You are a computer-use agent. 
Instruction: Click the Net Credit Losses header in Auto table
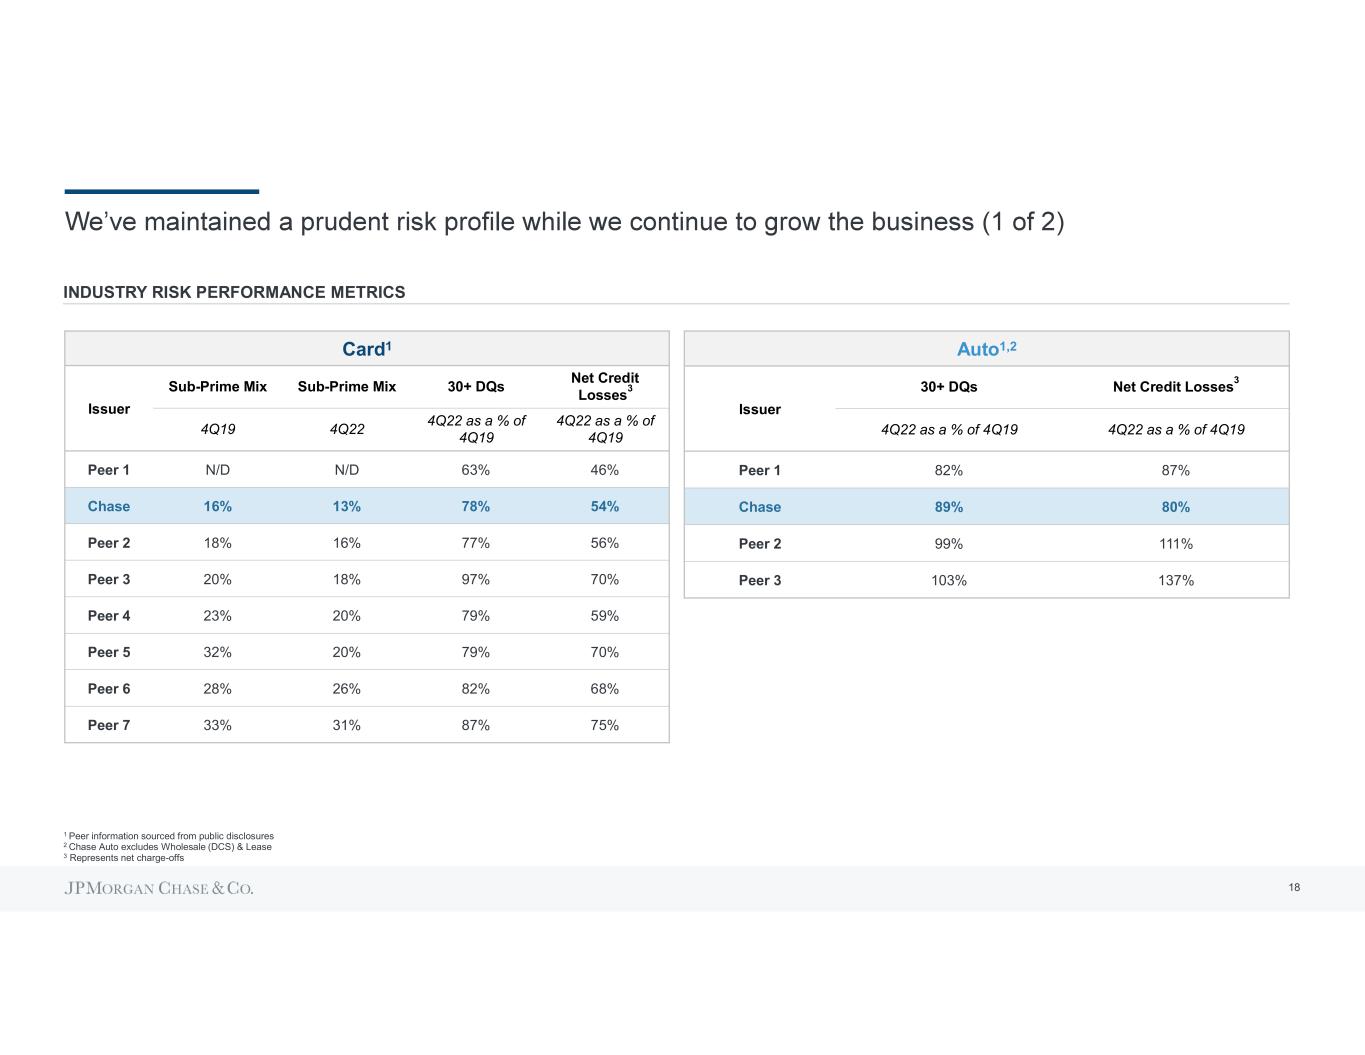tap(1174, 386)
